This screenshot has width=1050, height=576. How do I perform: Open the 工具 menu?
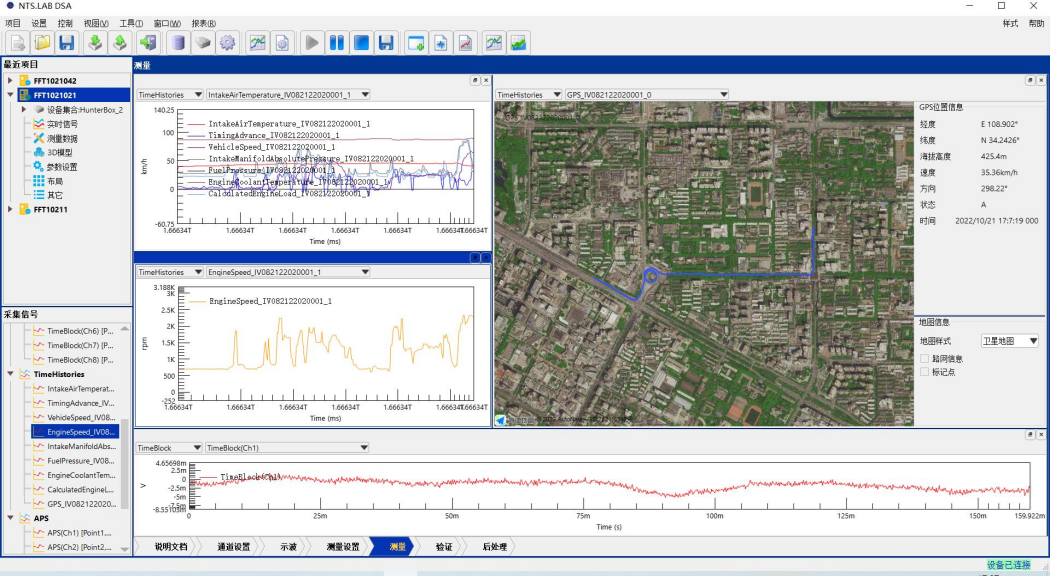(131, 23)
